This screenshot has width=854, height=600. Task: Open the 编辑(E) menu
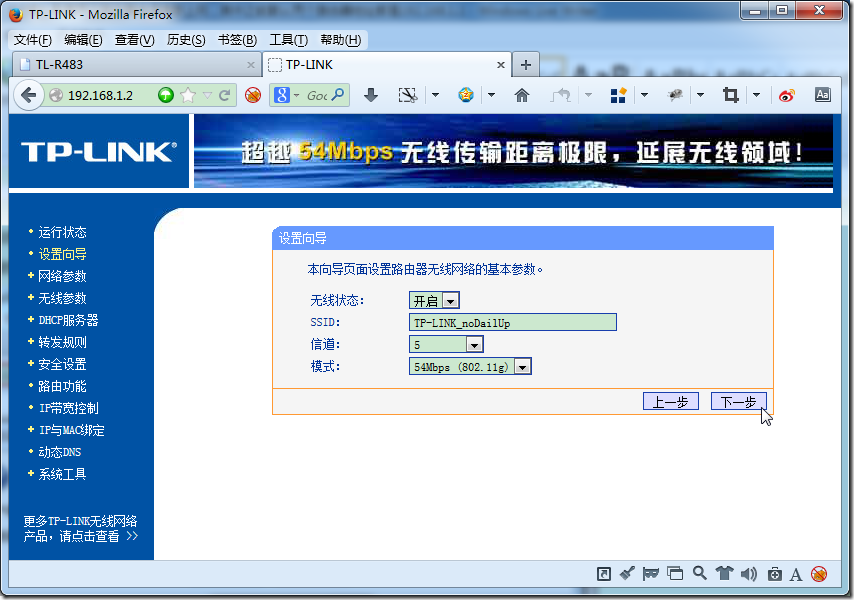83,40
